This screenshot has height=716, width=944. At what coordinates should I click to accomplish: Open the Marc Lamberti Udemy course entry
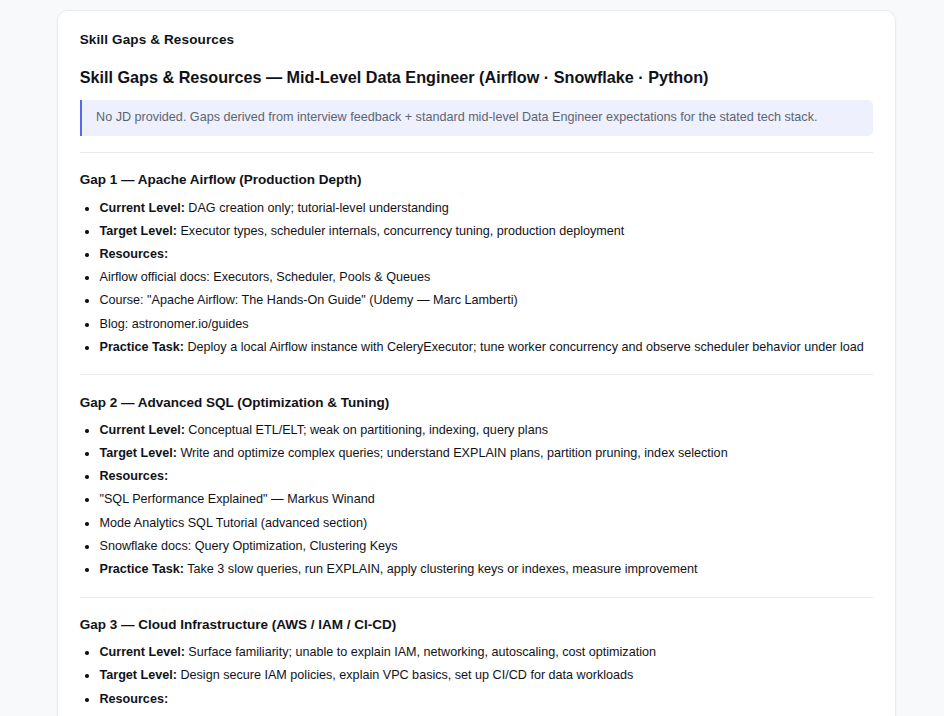pos(308,300)
